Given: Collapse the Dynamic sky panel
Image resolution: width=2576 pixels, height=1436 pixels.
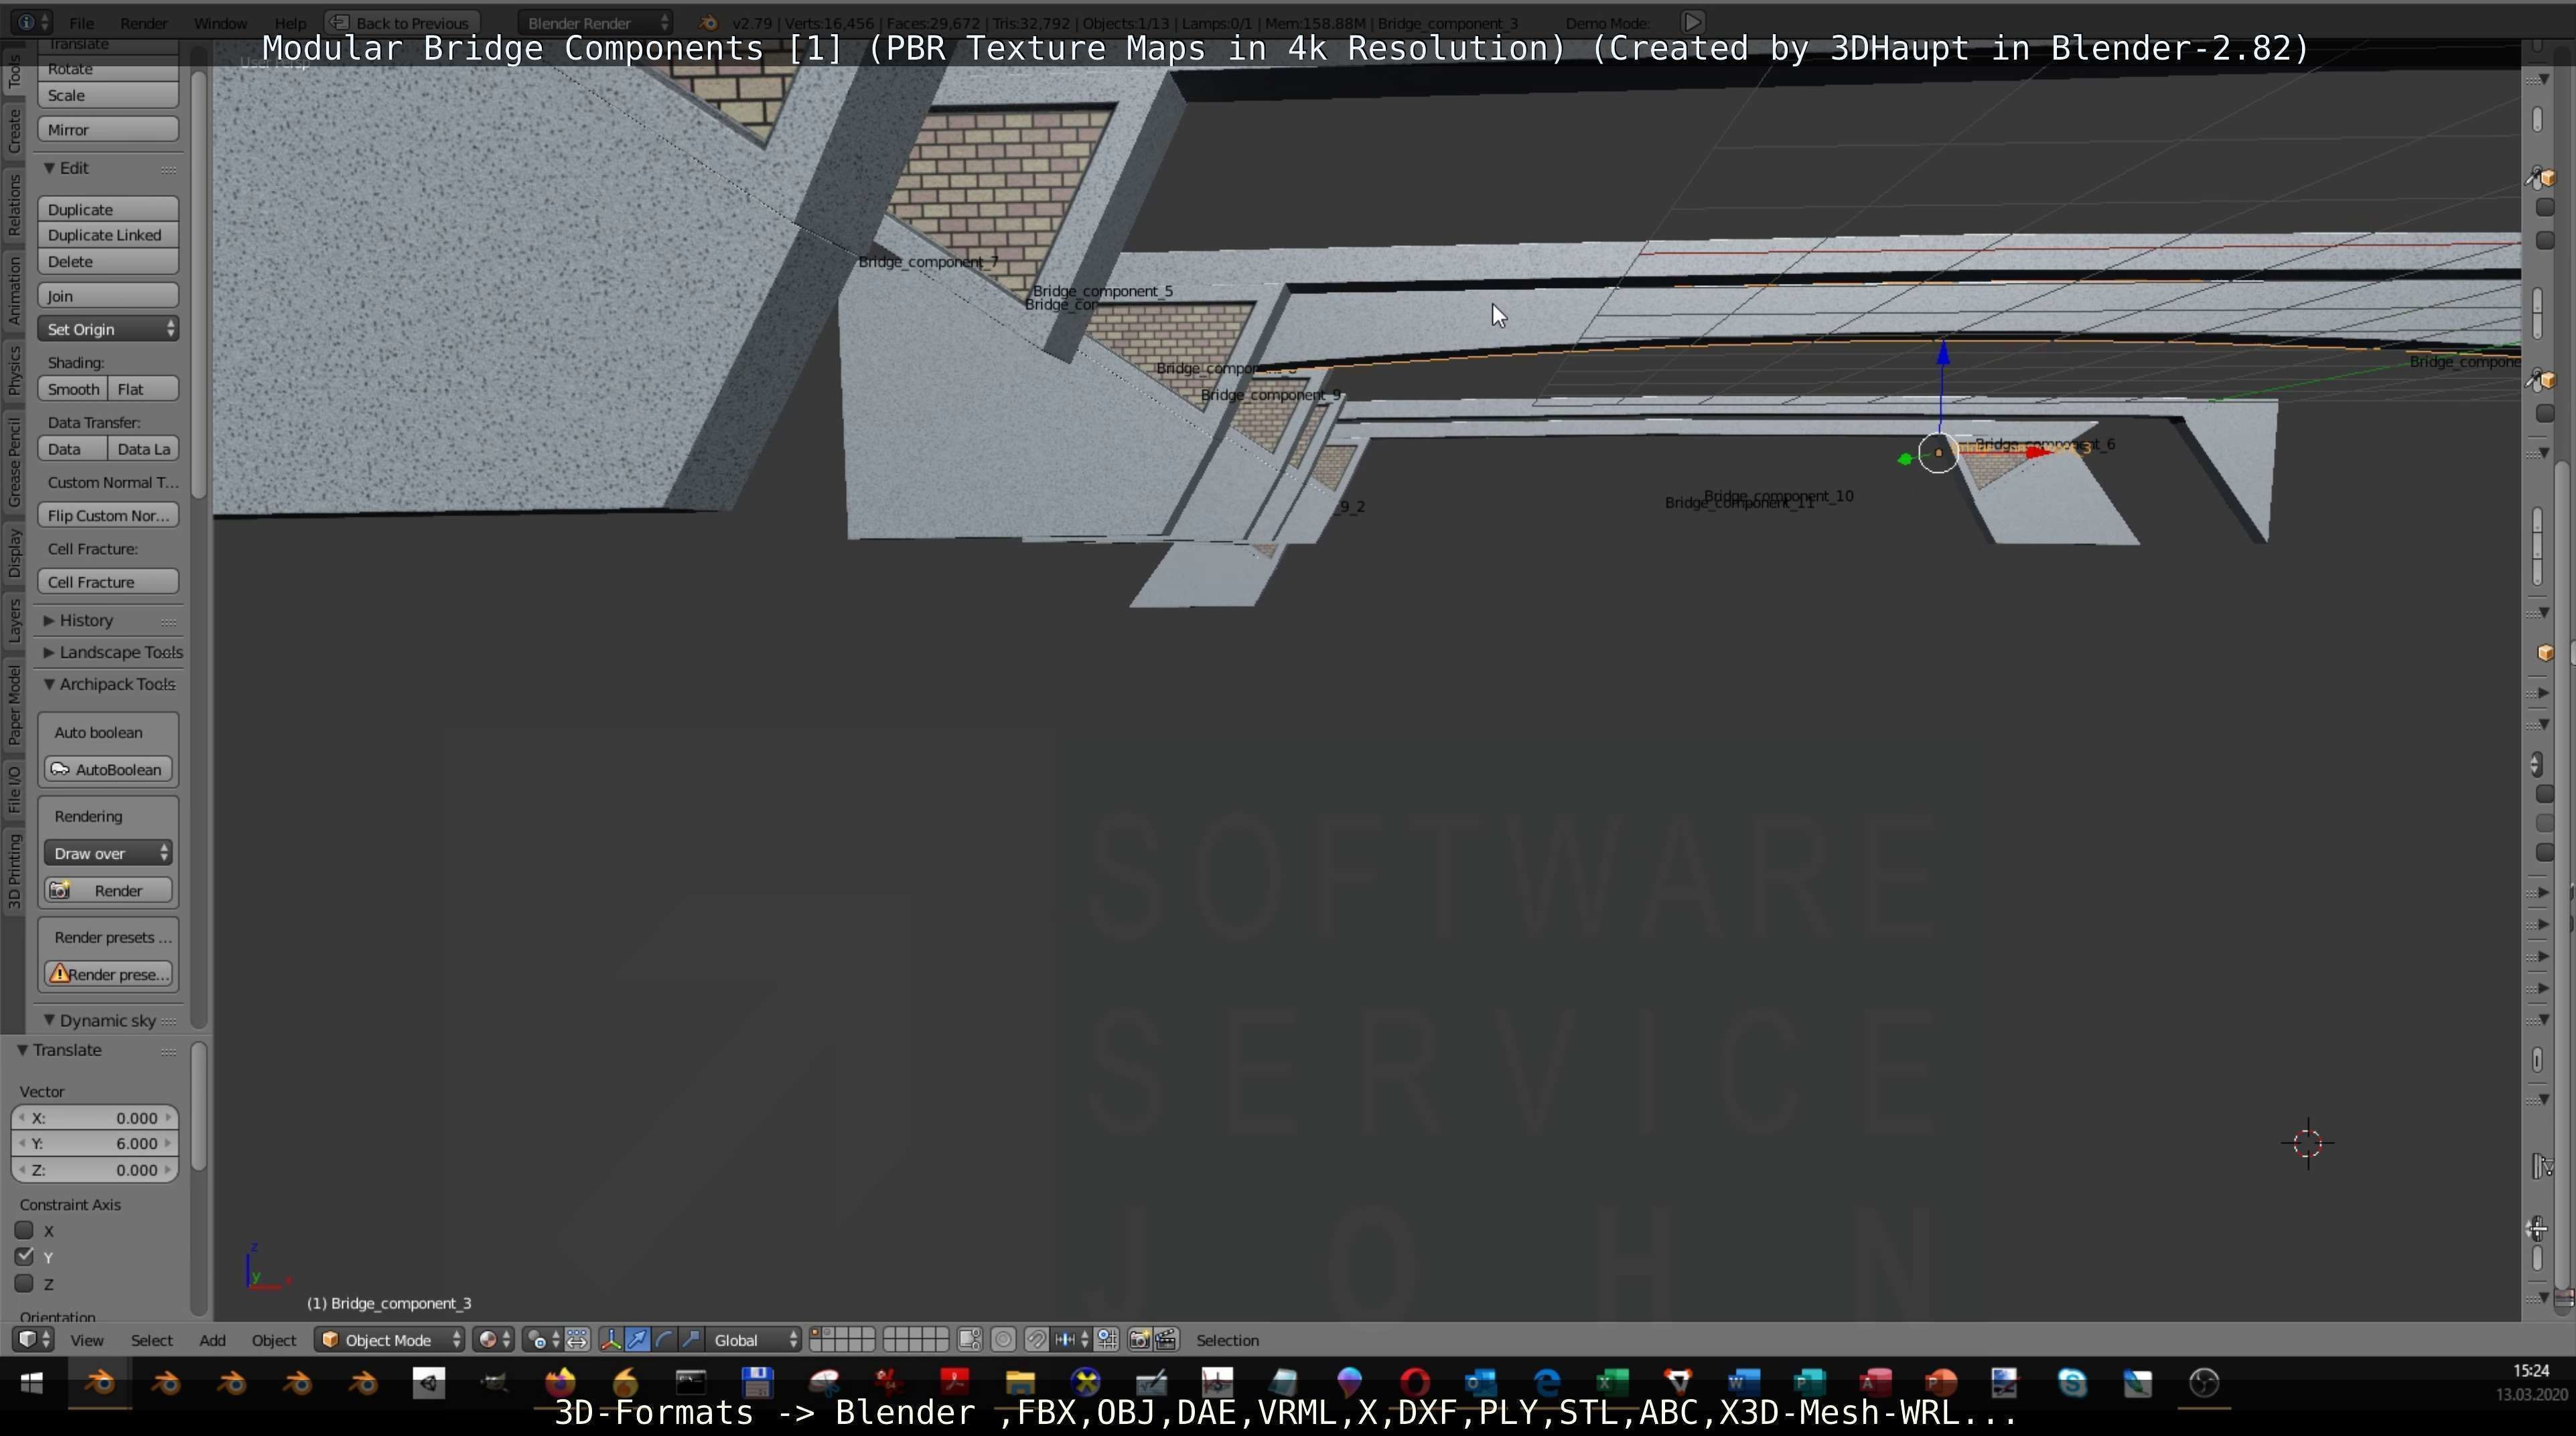Looking at the screenshot, I should click(49, 1020).
